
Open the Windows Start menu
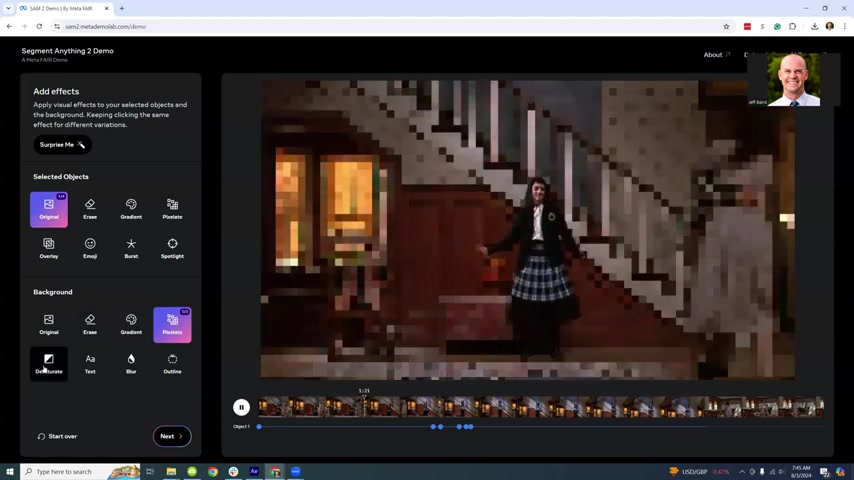click(x=10, y=471)
